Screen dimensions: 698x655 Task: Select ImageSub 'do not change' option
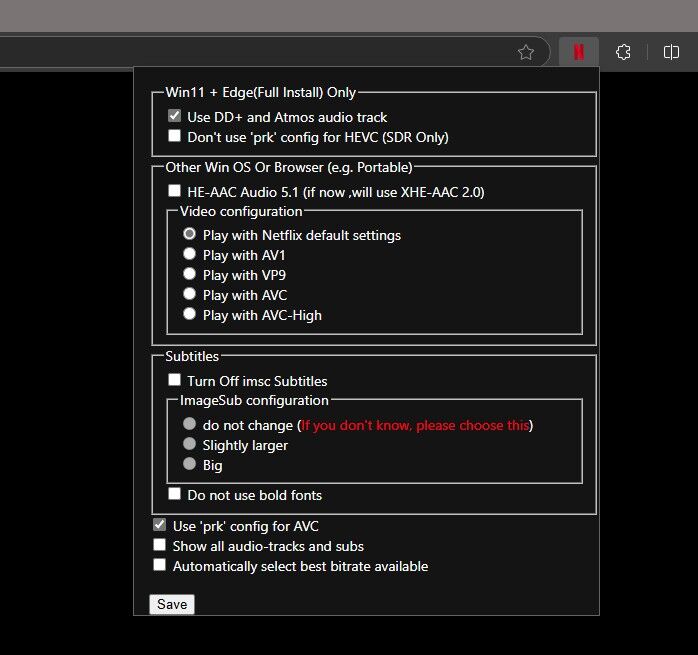point(190,423)
